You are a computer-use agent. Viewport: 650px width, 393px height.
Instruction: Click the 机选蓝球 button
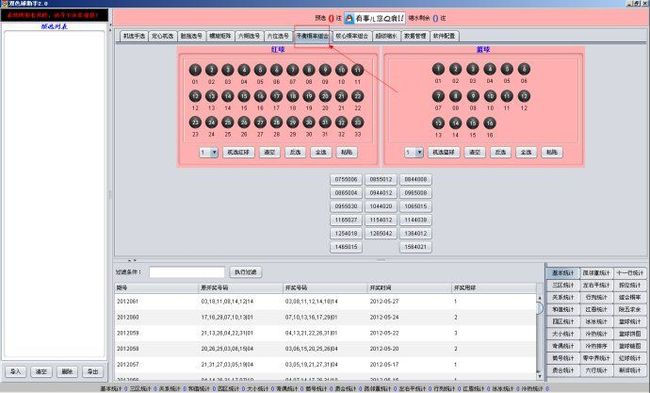click(444, 153)
